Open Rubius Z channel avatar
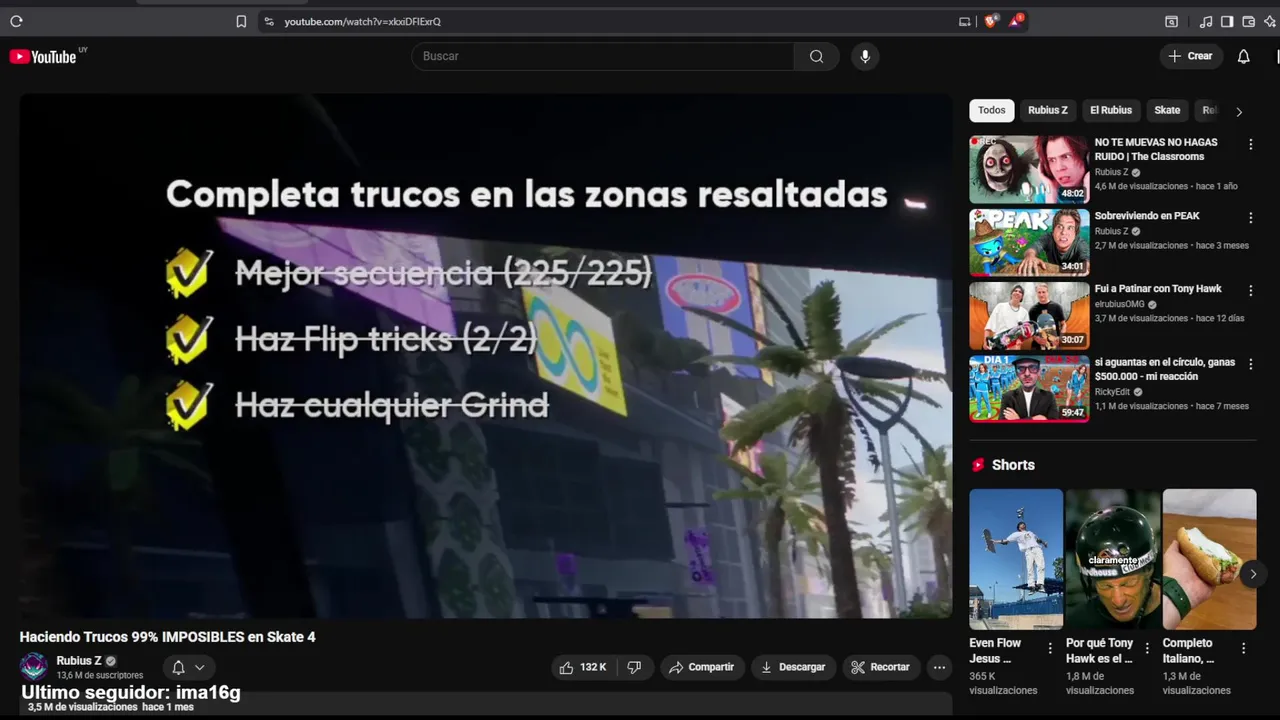 [x=34, y=667]
